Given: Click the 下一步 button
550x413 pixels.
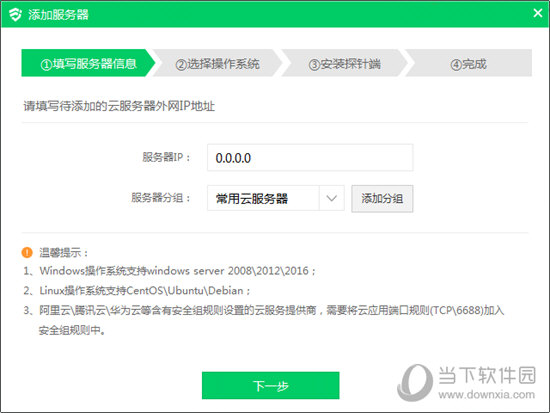Looking at the screenshot, I should tap(270, 385).
